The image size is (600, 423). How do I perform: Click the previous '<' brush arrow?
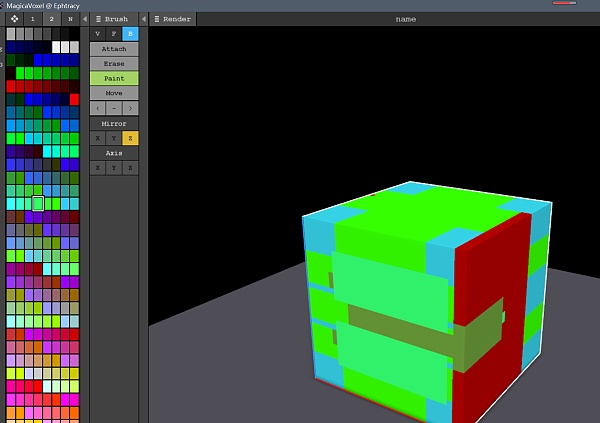[x=97, y=108]
